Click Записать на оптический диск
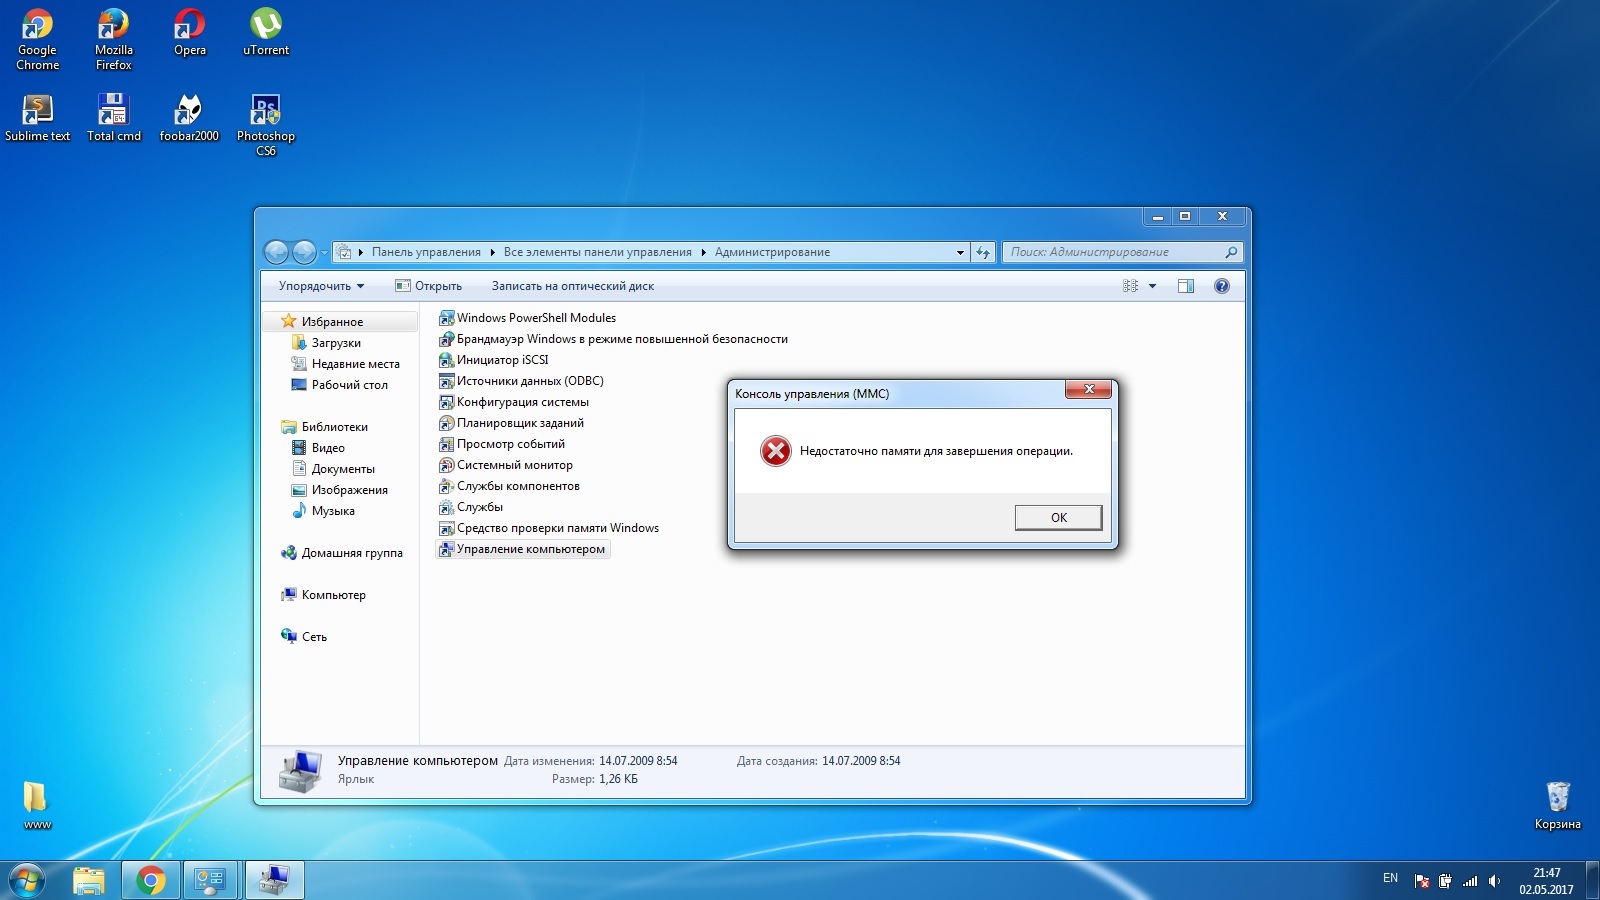The image size is (1600, 900). 573,286
